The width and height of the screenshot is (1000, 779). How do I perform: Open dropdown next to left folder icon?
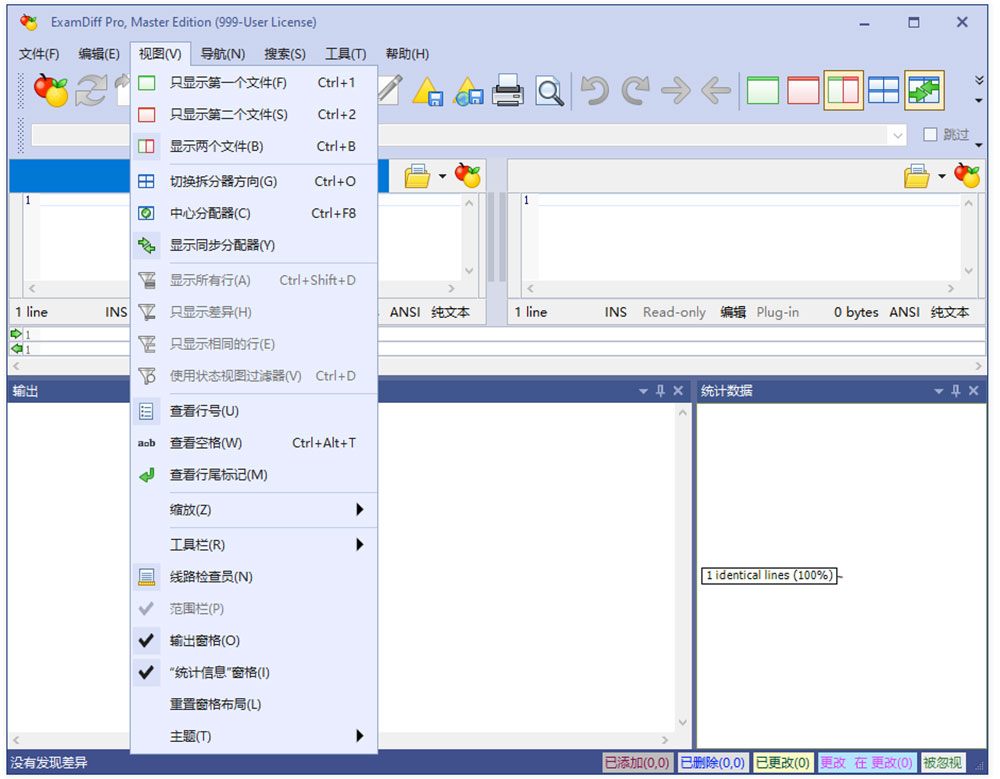442,176
